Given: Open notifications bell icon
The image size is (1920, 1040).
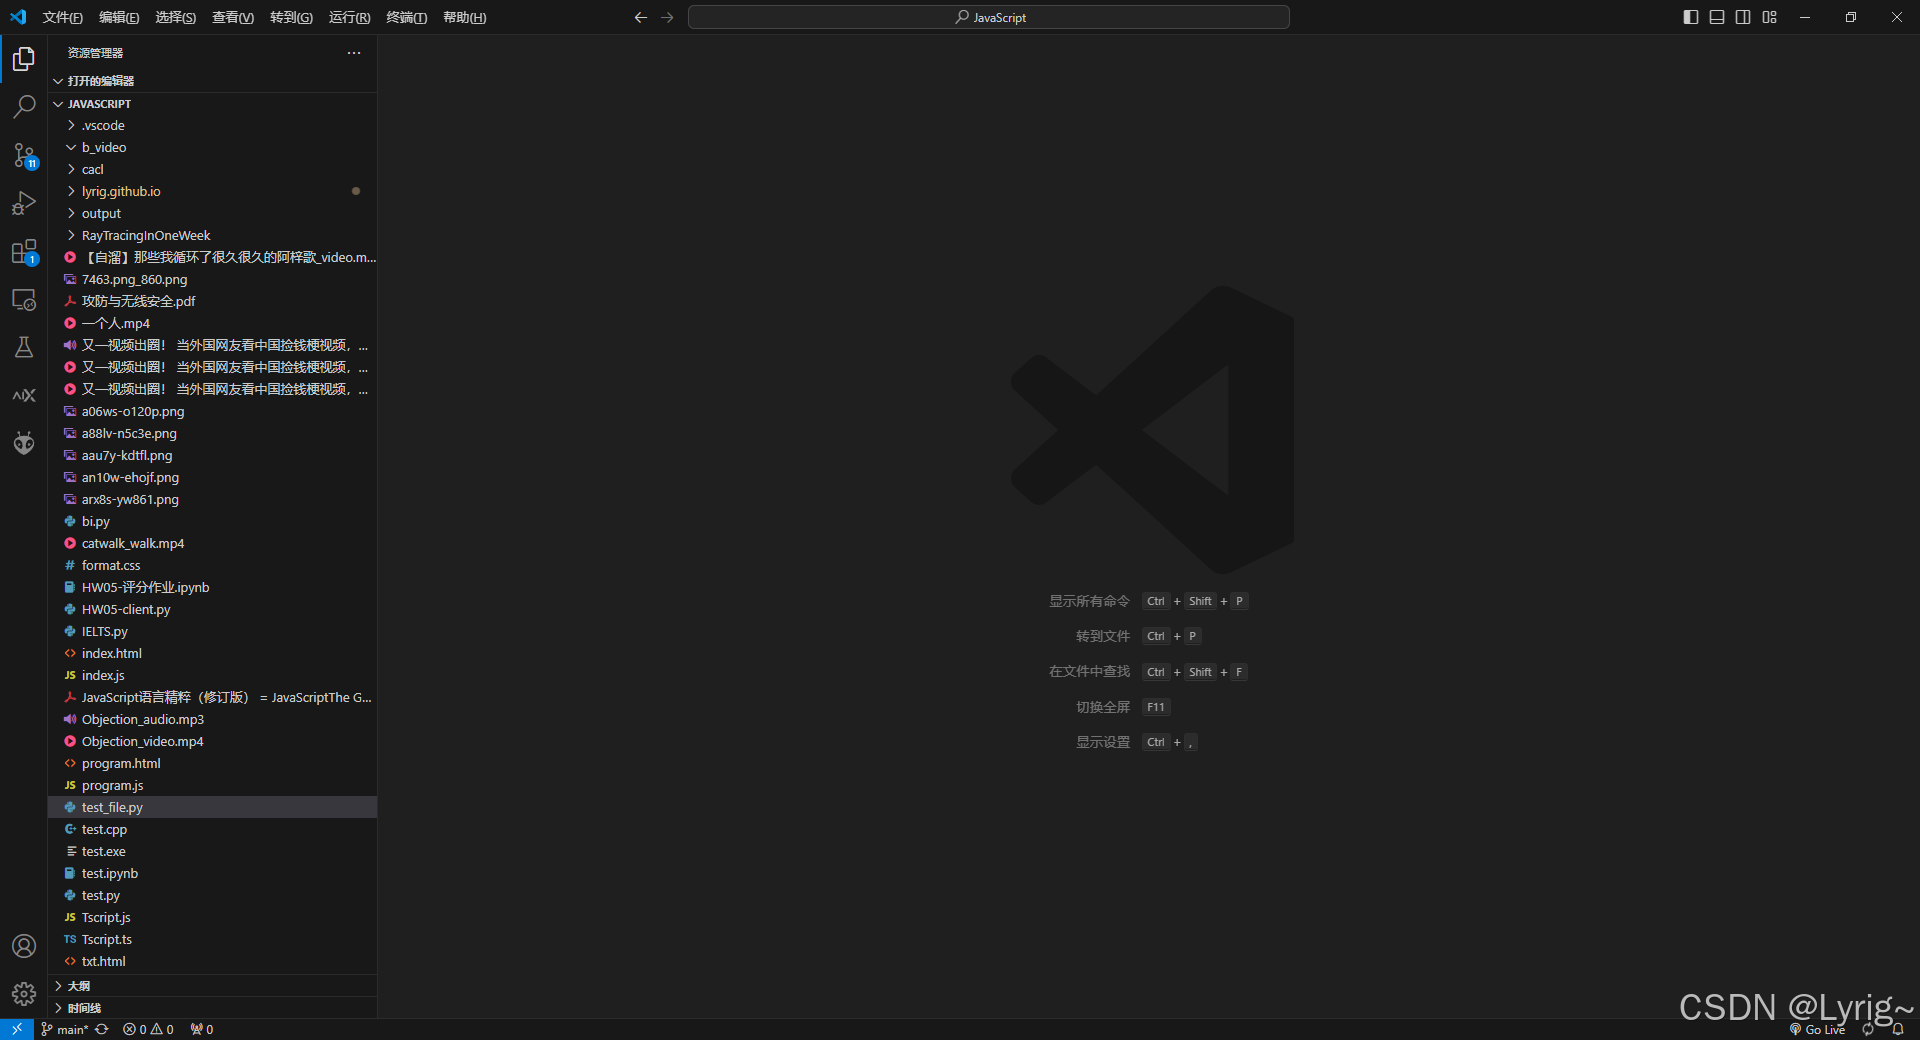Looking at the screenshot, I should 1897,1029.
